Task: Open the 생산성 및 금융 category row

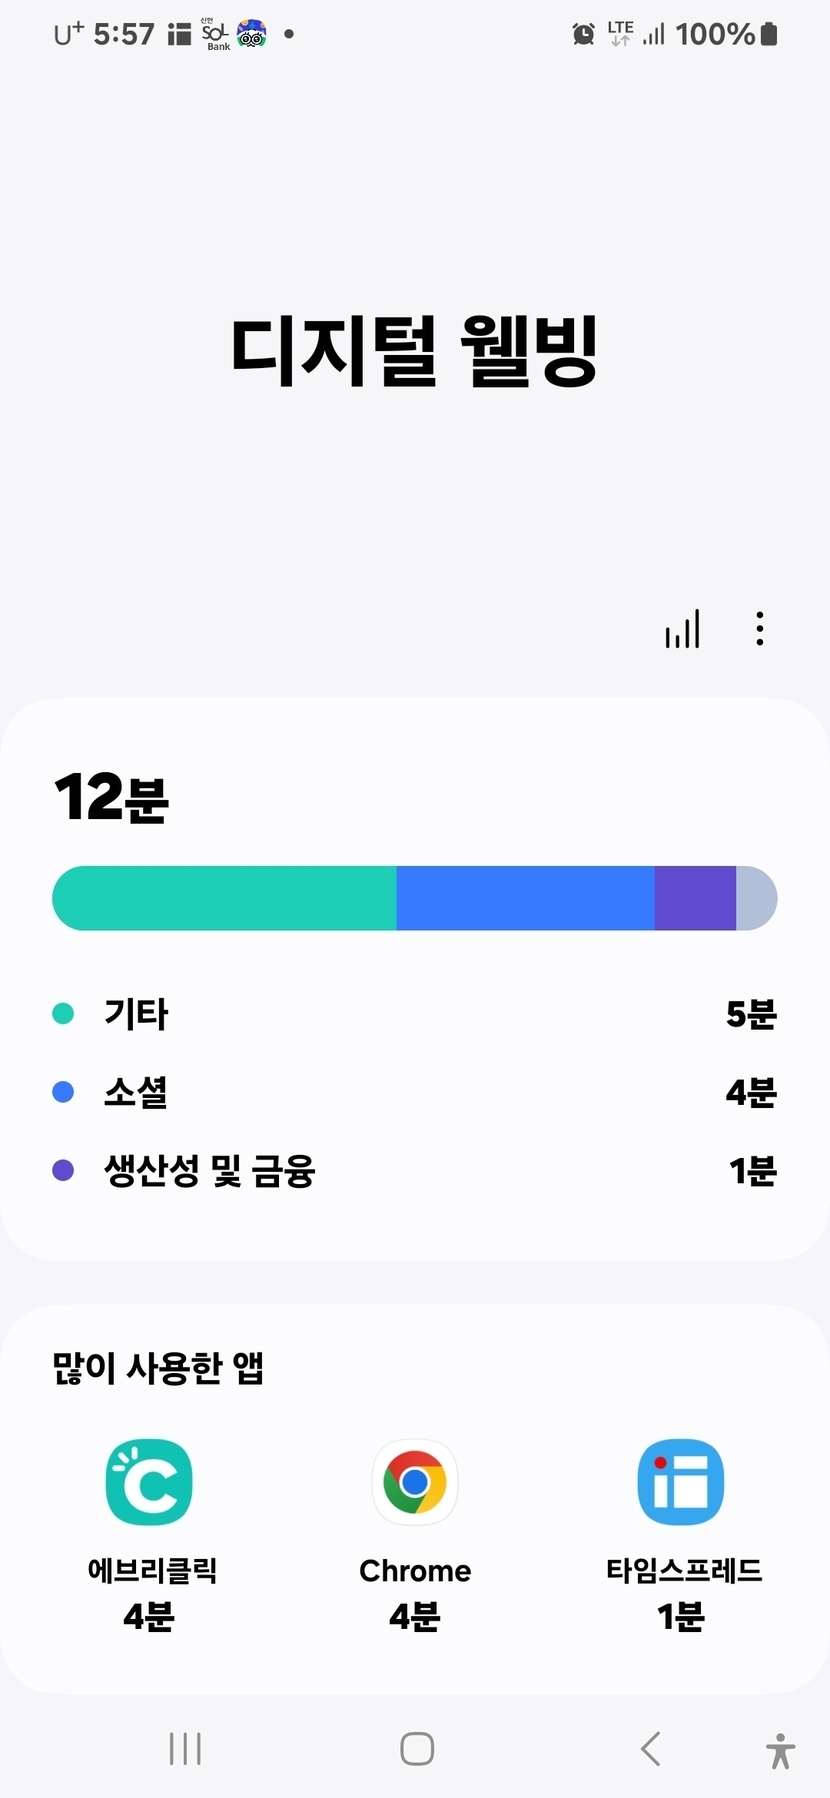Action: click(x=414, y=1170)
